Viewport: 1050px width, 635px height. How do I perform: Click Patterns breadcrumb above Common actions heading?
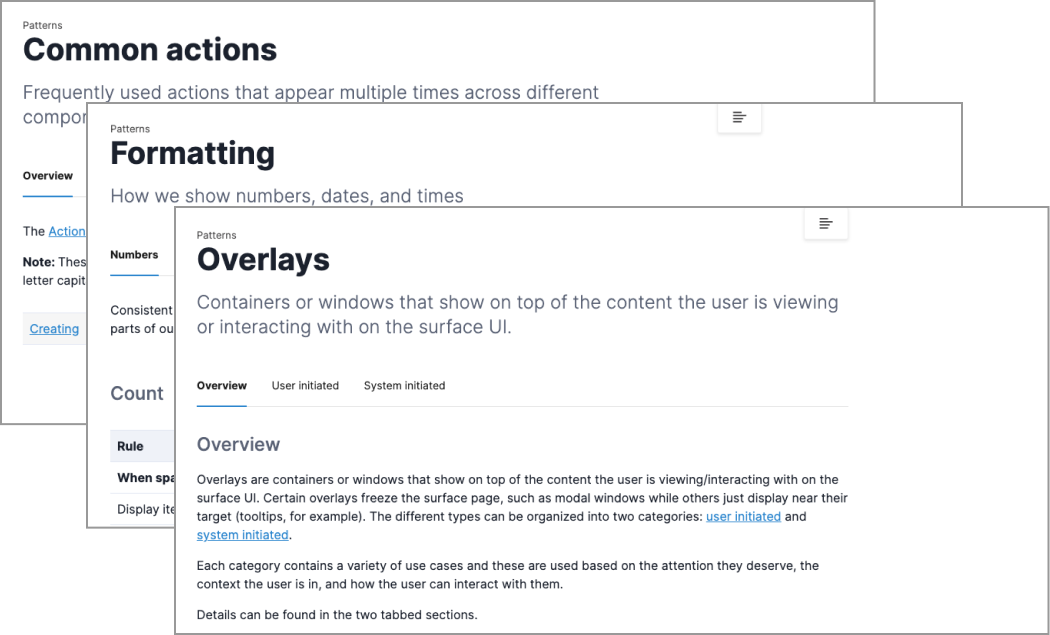click(42, 25)
